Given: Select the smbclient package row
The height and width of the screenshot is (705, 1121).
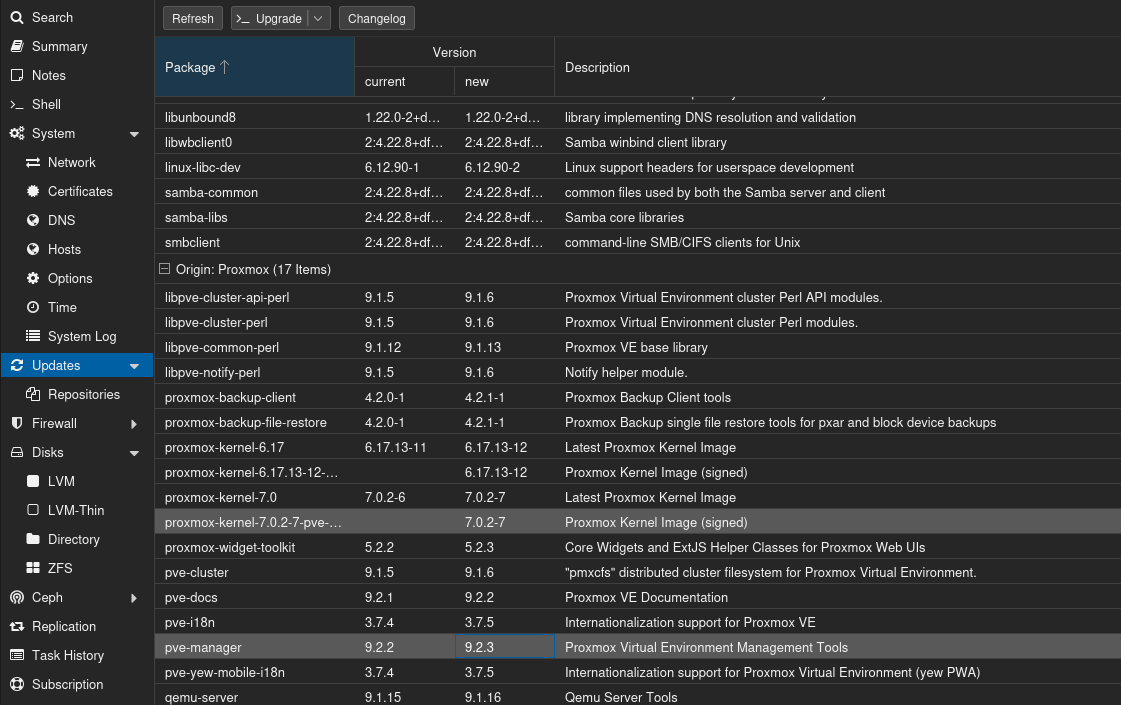Looking at the screenshot, I should (x=638, y=242).
